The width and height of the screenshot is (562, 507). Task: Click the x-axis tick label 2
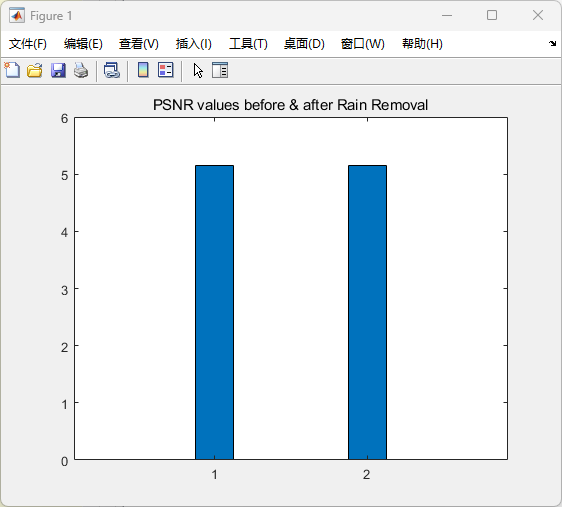[x=366, y=474]
